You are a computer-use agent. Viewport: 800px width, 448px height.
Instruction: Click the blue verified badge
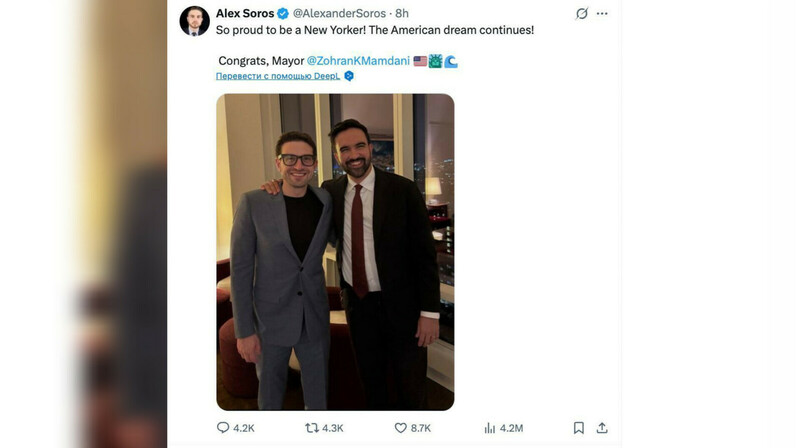[283, 14]
